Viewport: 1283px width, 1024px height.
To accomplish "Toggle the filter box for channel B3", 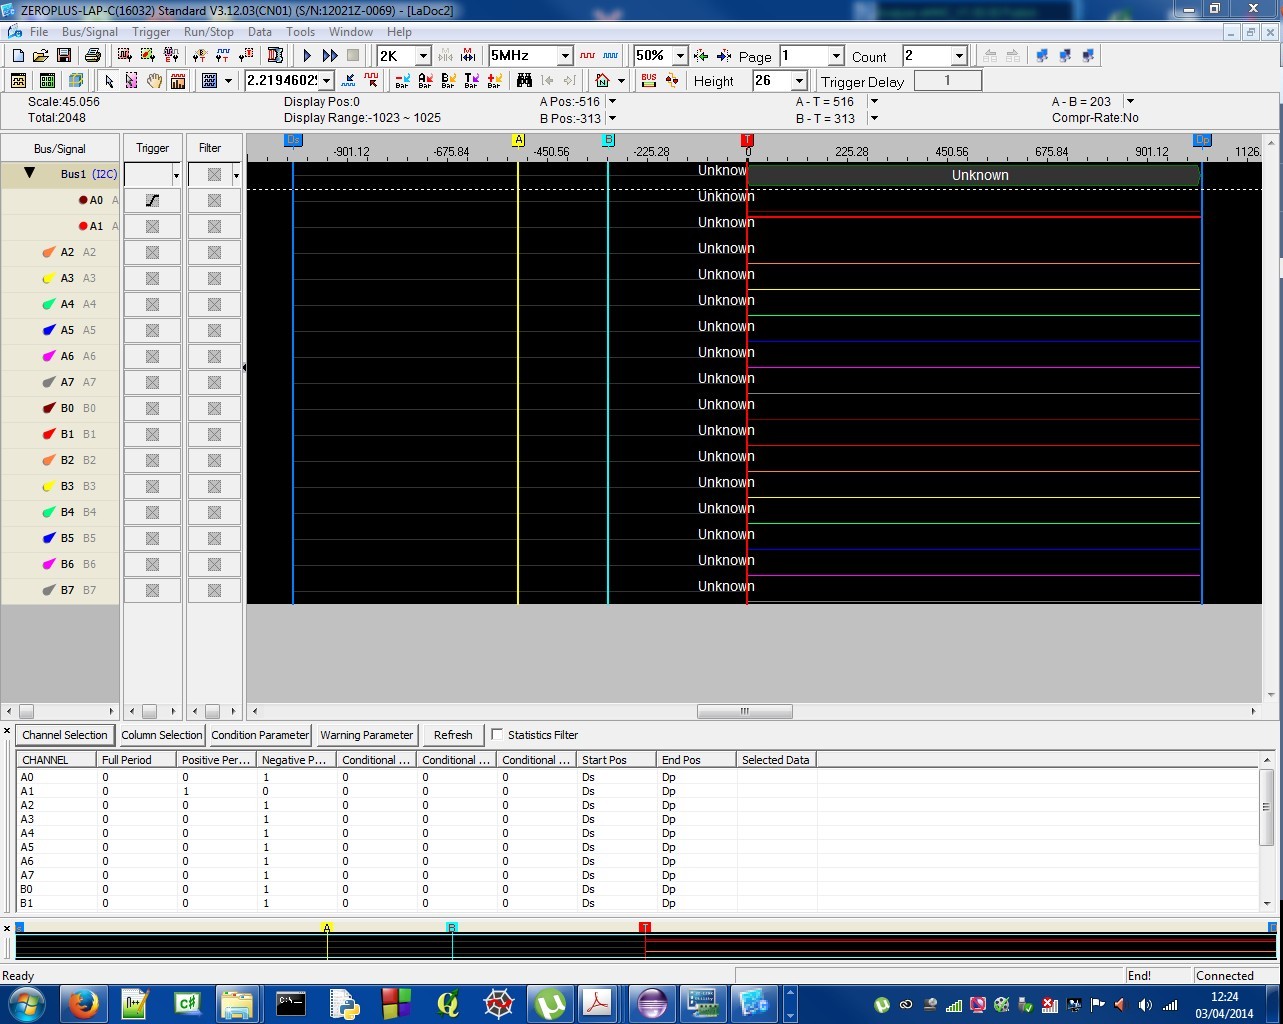I will [x=214, y=486].
